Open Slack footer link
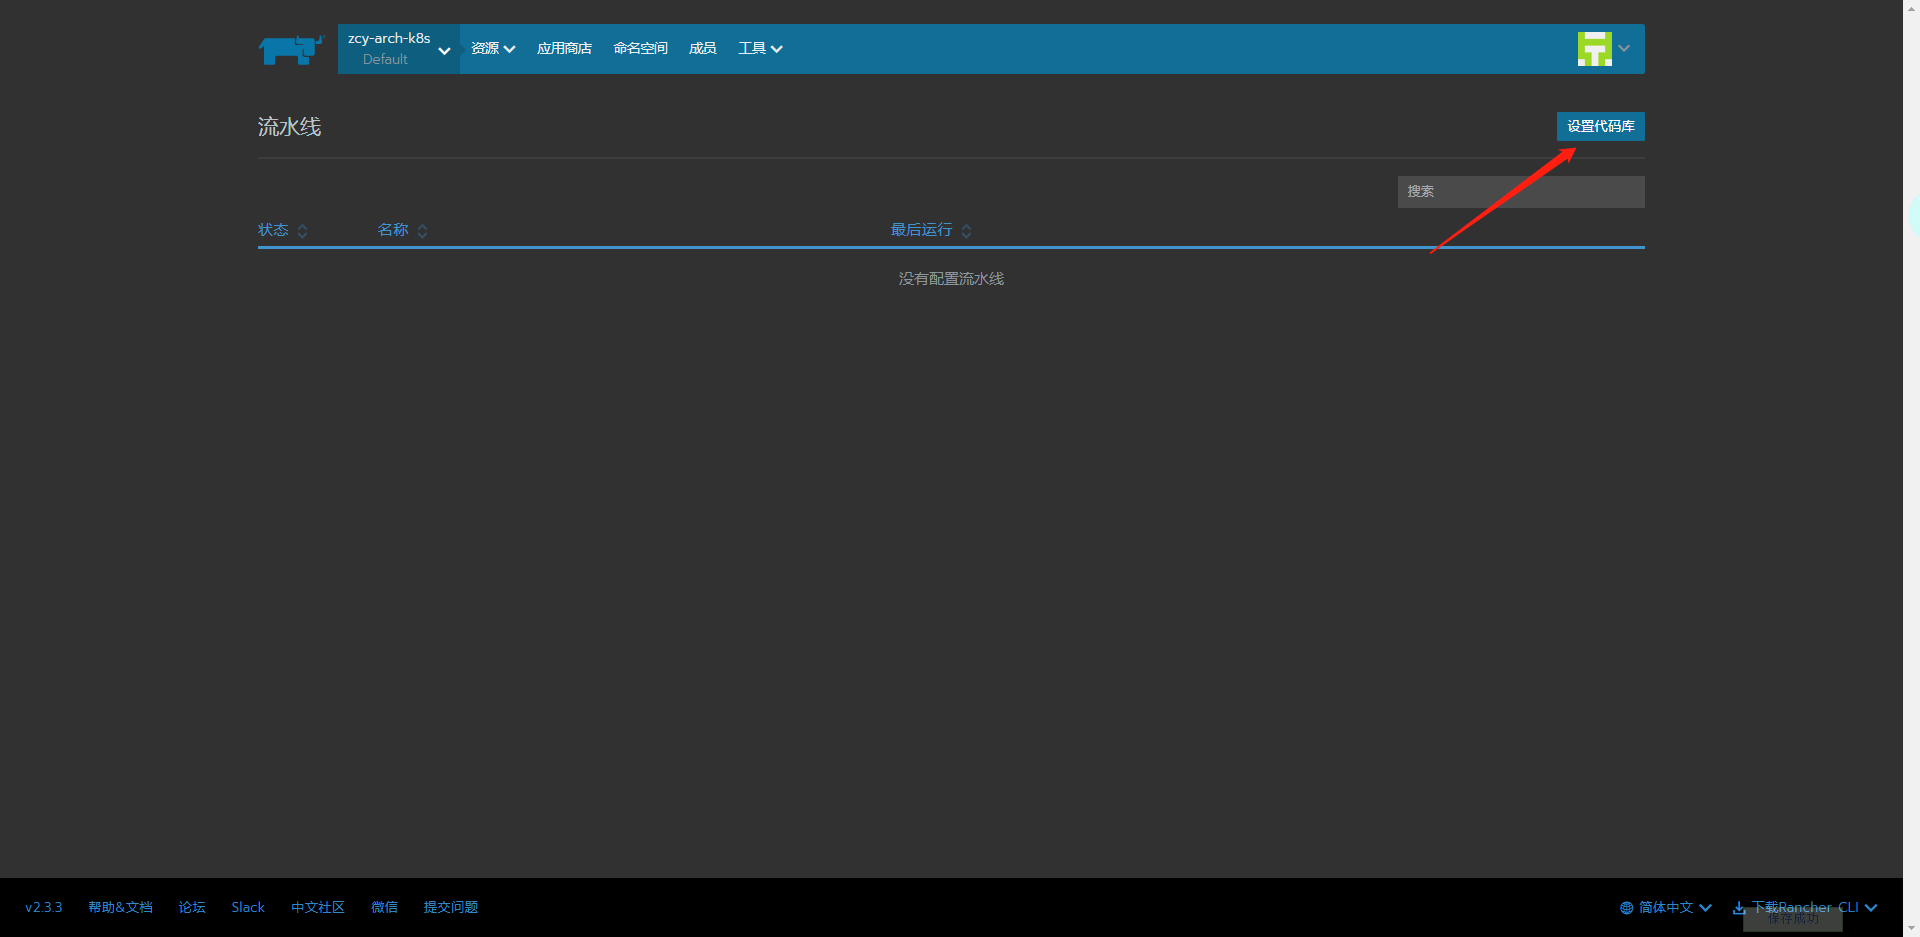The width and height of the screenshot is (1920, 937). [x=248, y=907]
